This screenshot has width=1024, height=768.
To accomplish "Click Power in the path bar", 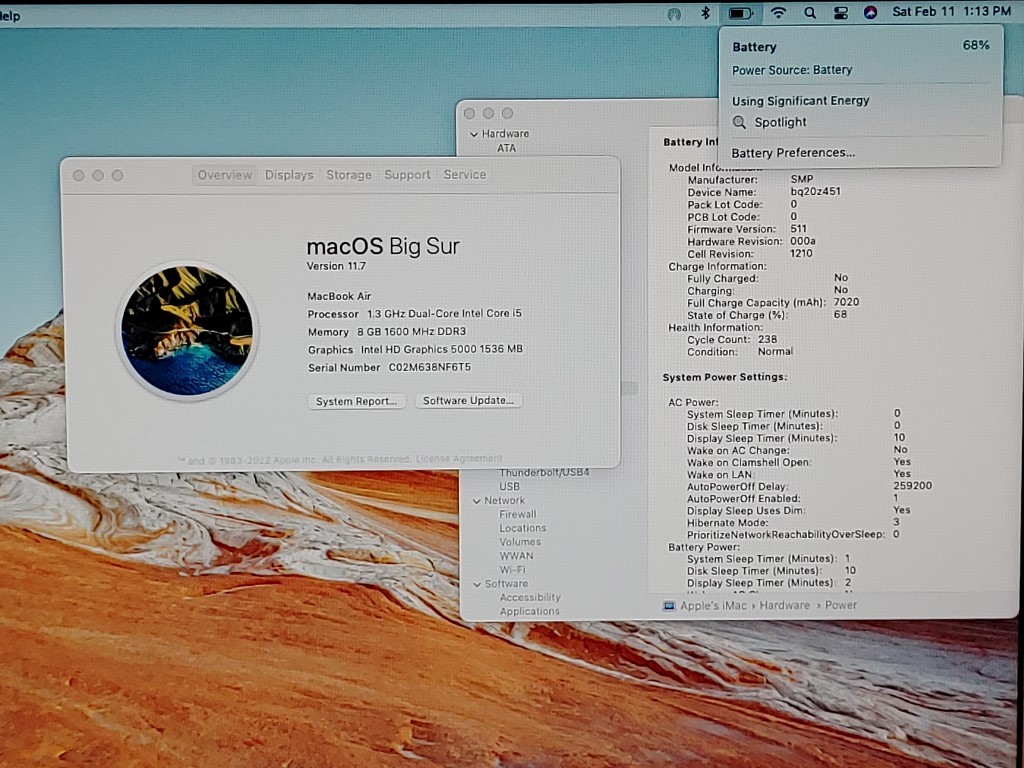I will 840,605.
